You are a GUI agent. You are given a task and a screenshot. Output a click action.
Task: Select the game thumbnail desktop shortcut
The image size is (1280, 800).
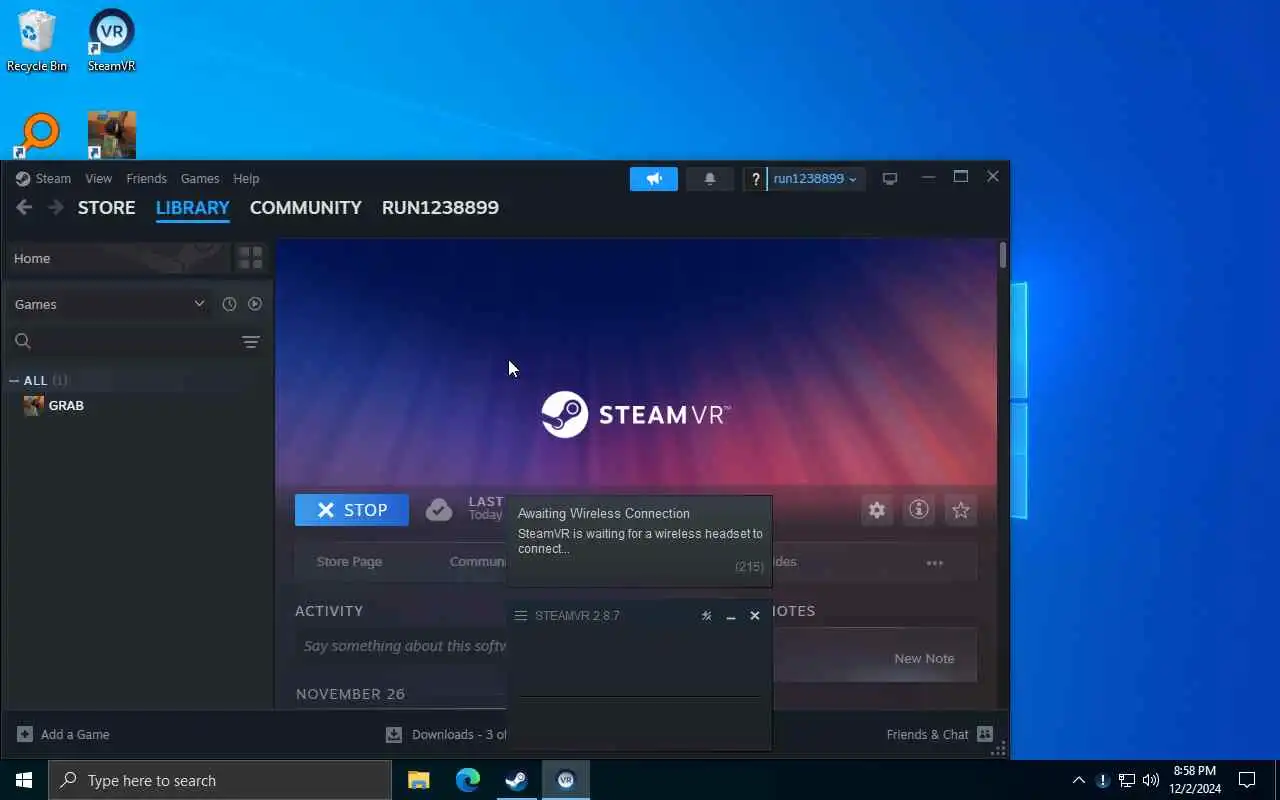(x=112, y=135)
